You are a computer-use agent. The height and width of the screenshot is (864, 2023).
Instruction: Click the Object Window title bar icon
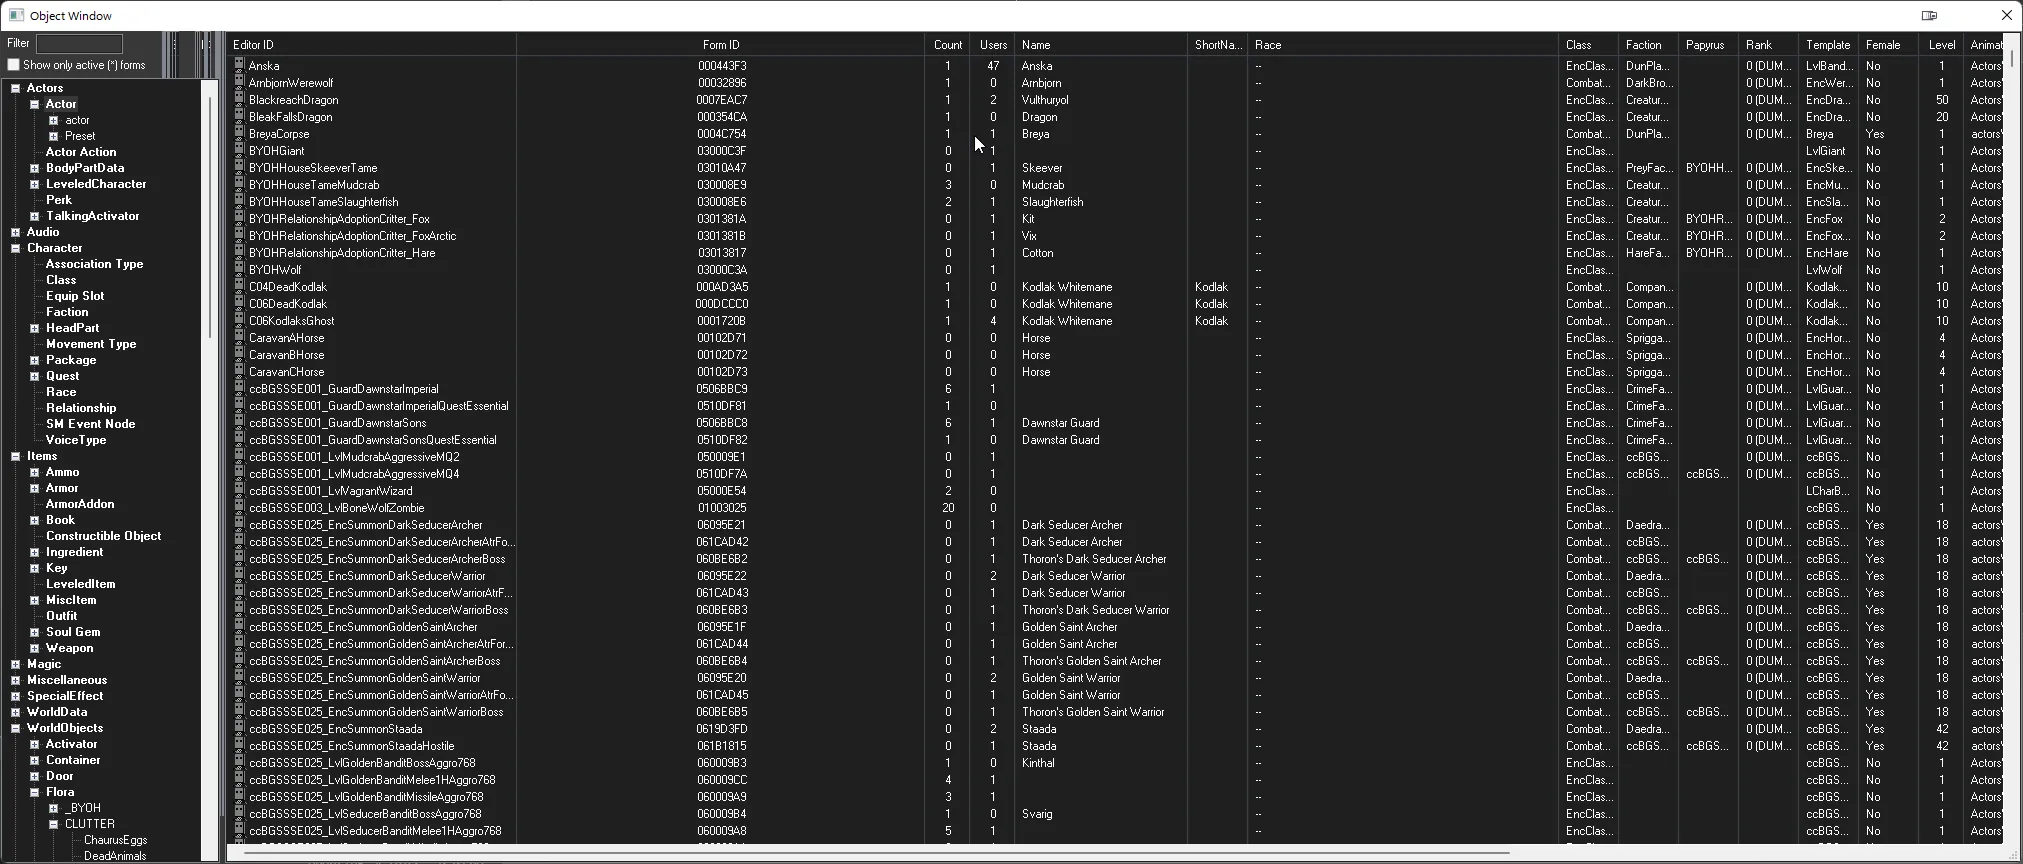pos(16,15)
